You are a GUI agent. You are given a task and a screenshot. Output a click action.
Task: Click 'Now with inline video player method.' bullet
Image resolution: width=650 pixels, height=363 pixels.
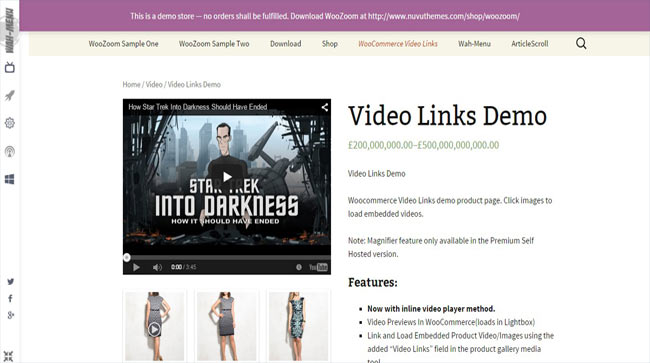point(431,309)
